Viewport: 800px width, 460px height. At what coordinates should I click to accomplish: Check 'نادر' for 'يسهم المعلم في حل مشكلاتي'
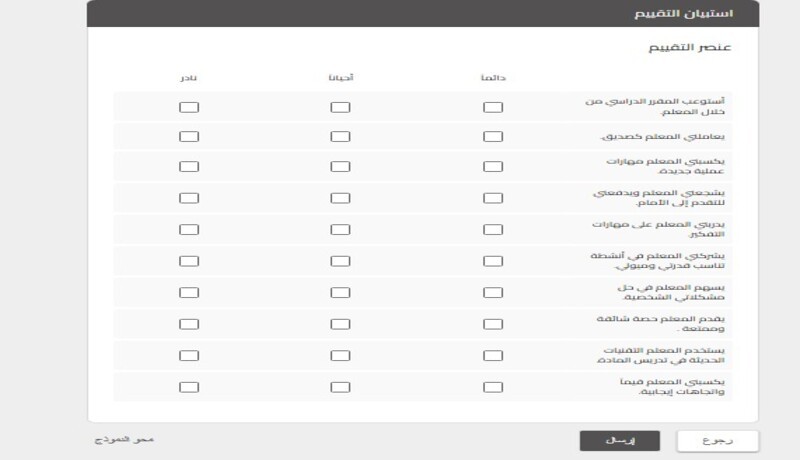coord(189,292)
